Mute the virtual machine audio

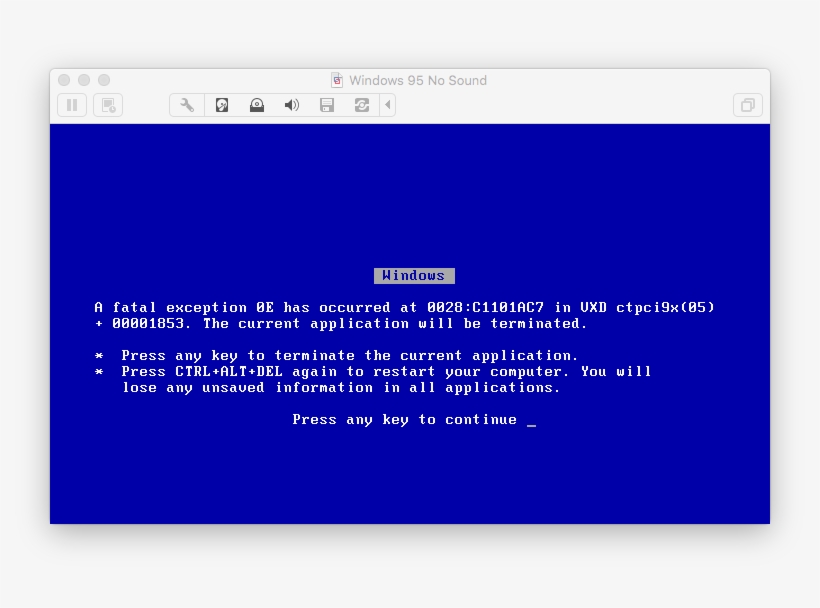292,104
